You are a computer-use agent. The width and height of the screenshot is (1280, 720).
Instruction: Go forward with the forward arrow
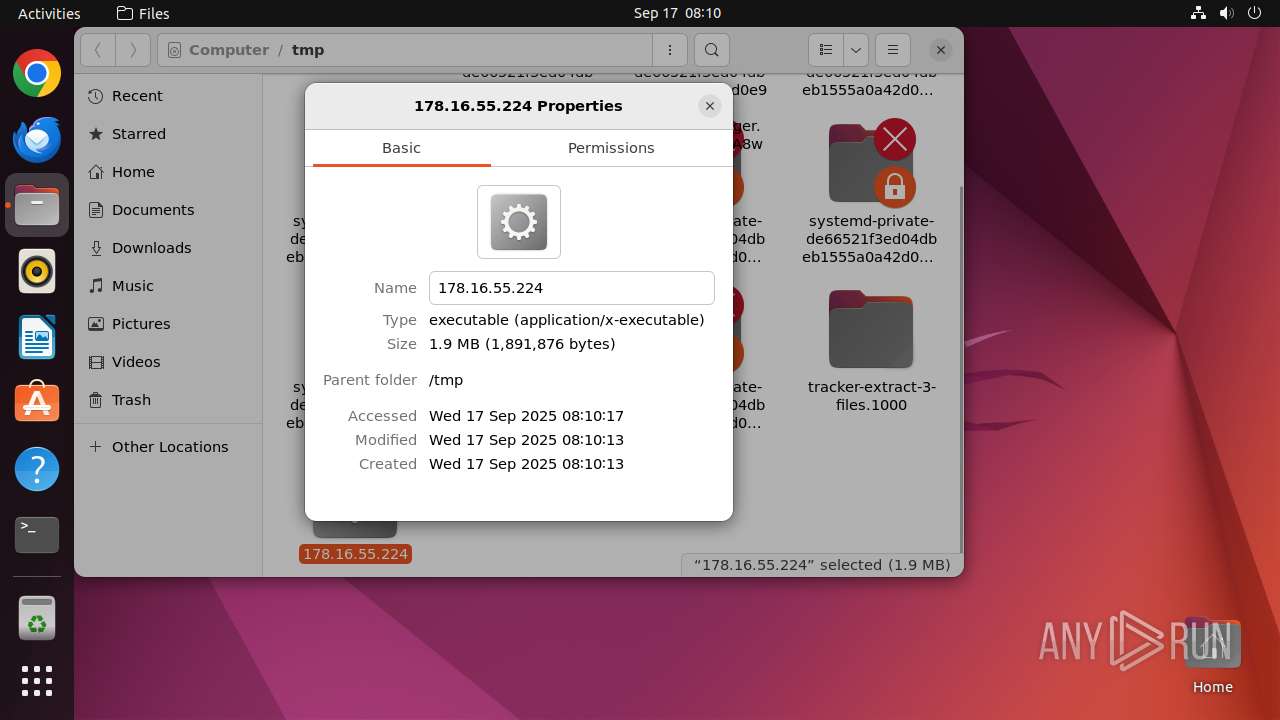pyautogui.click(x=133, y=50)
